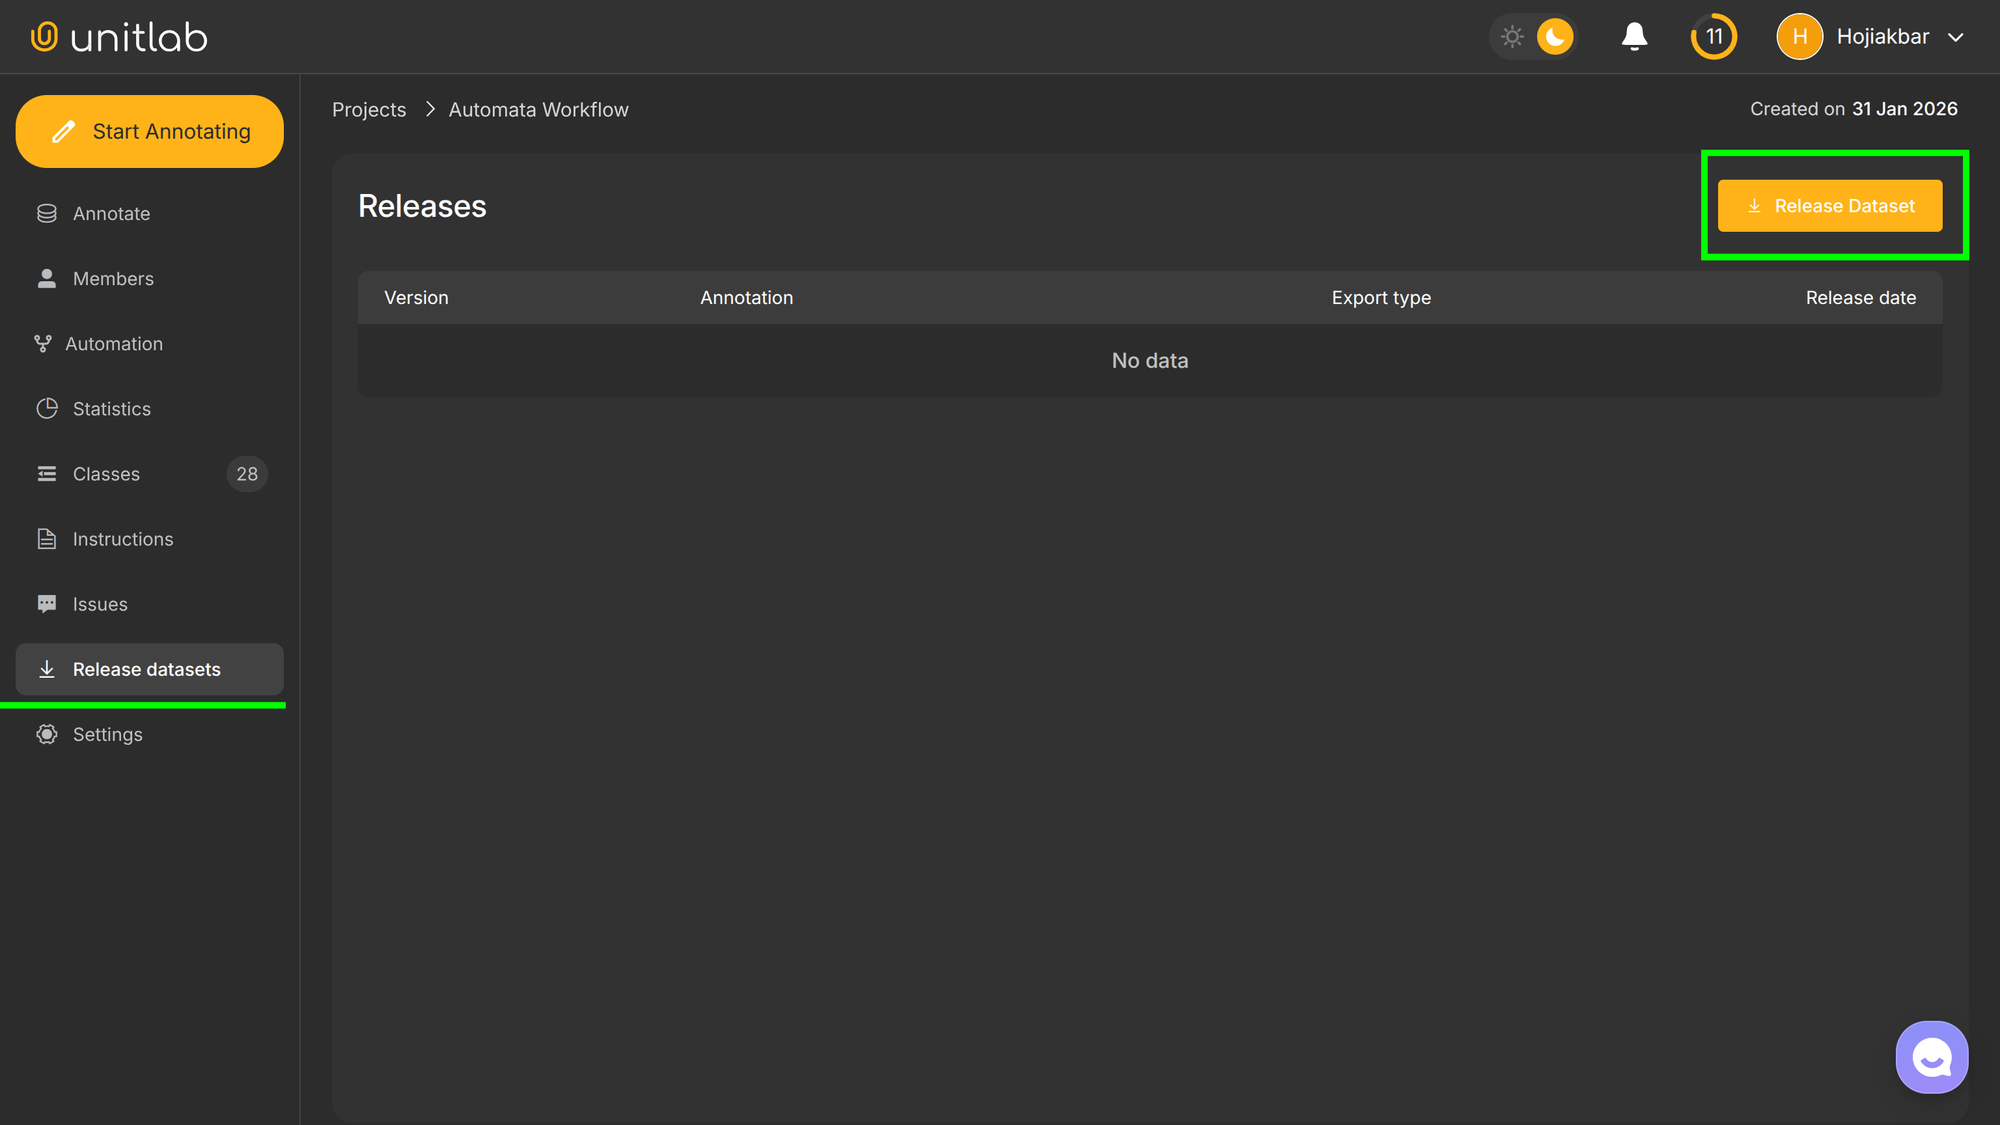Viewport: 2000px width, 1125px height.
Task: Open the Issues panel
Action: [x=100, y=603]
